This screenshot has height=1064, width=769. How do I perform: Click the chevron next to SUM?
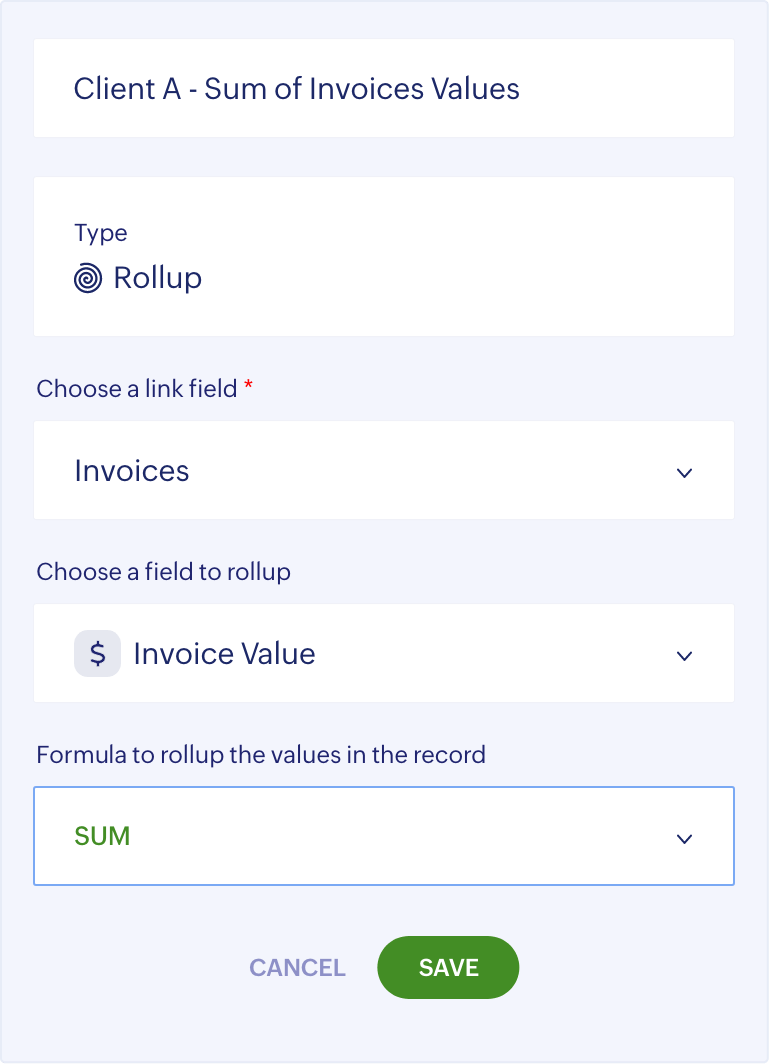[684, 838]
